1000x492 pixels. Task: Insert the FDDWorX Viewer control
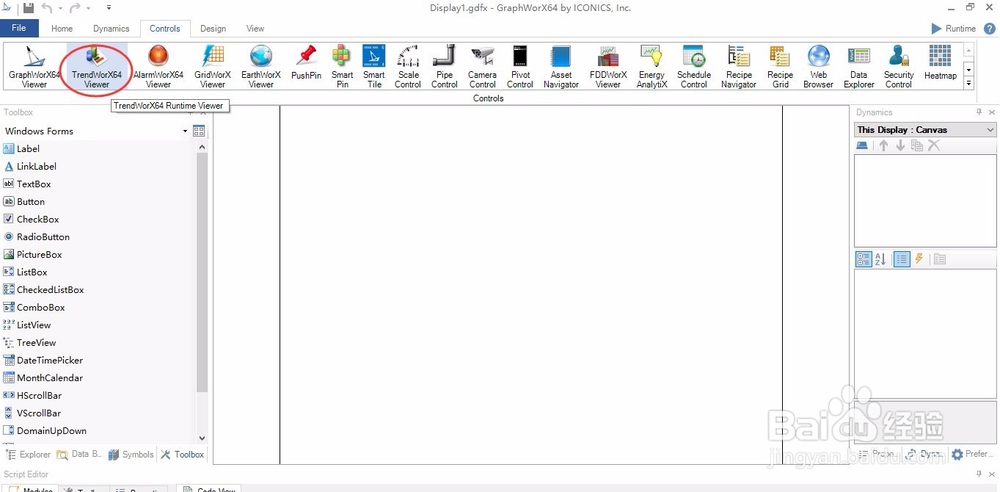(x=608, y=66)
